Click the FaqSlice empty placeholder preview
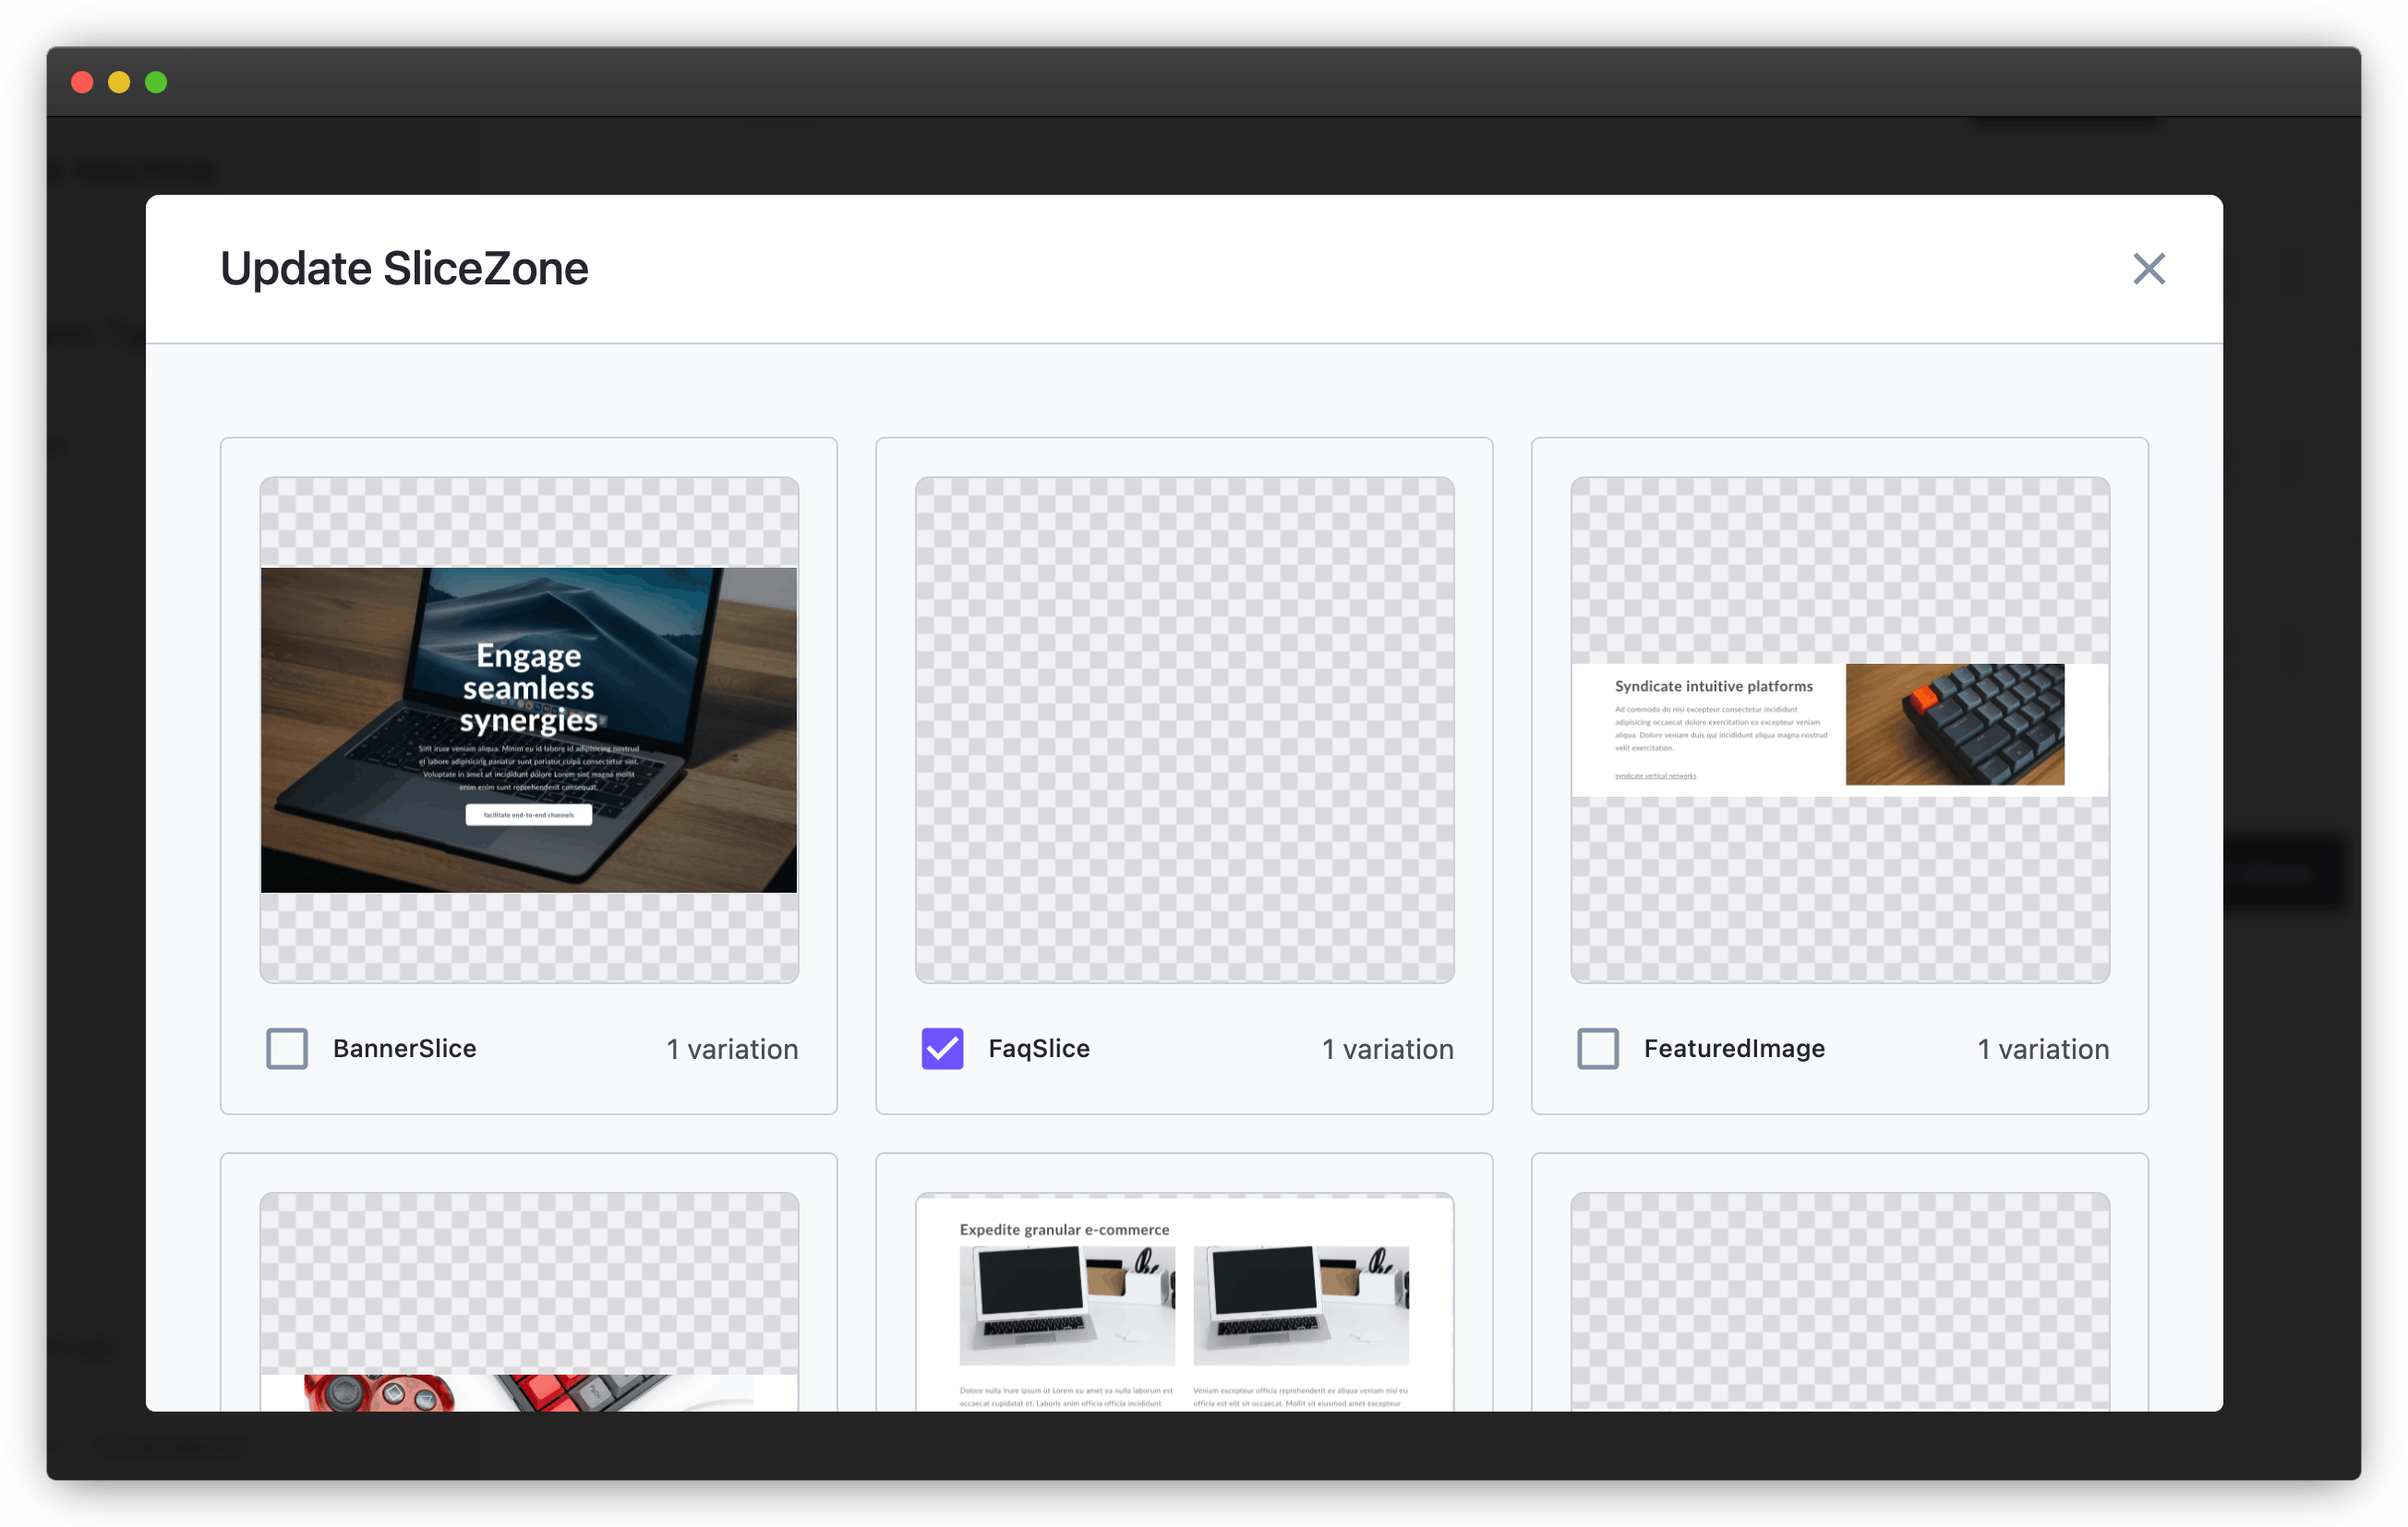 [x=1184, y=728]
